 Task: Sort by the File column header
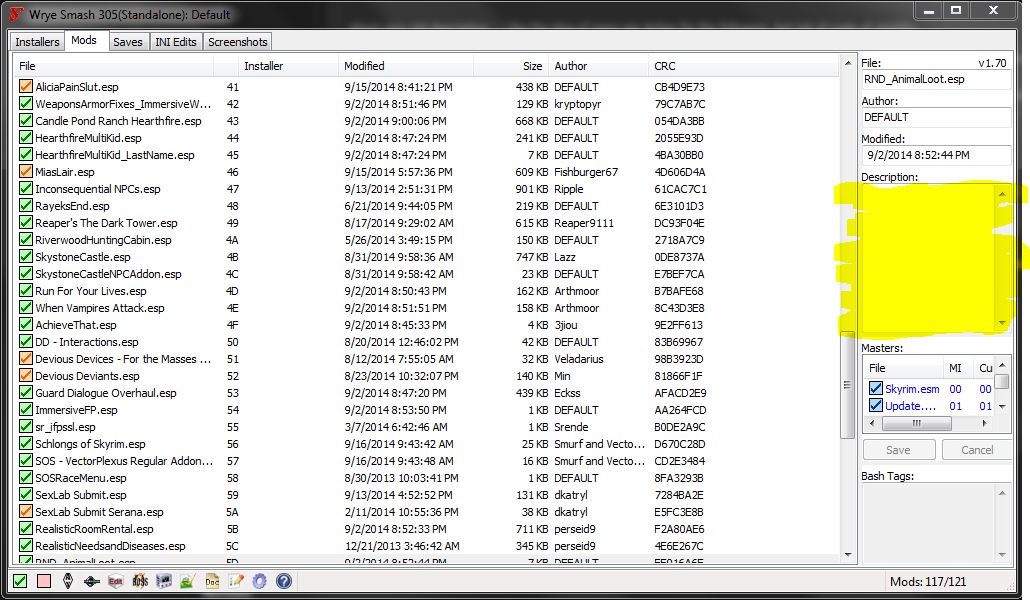coord(114,66)
